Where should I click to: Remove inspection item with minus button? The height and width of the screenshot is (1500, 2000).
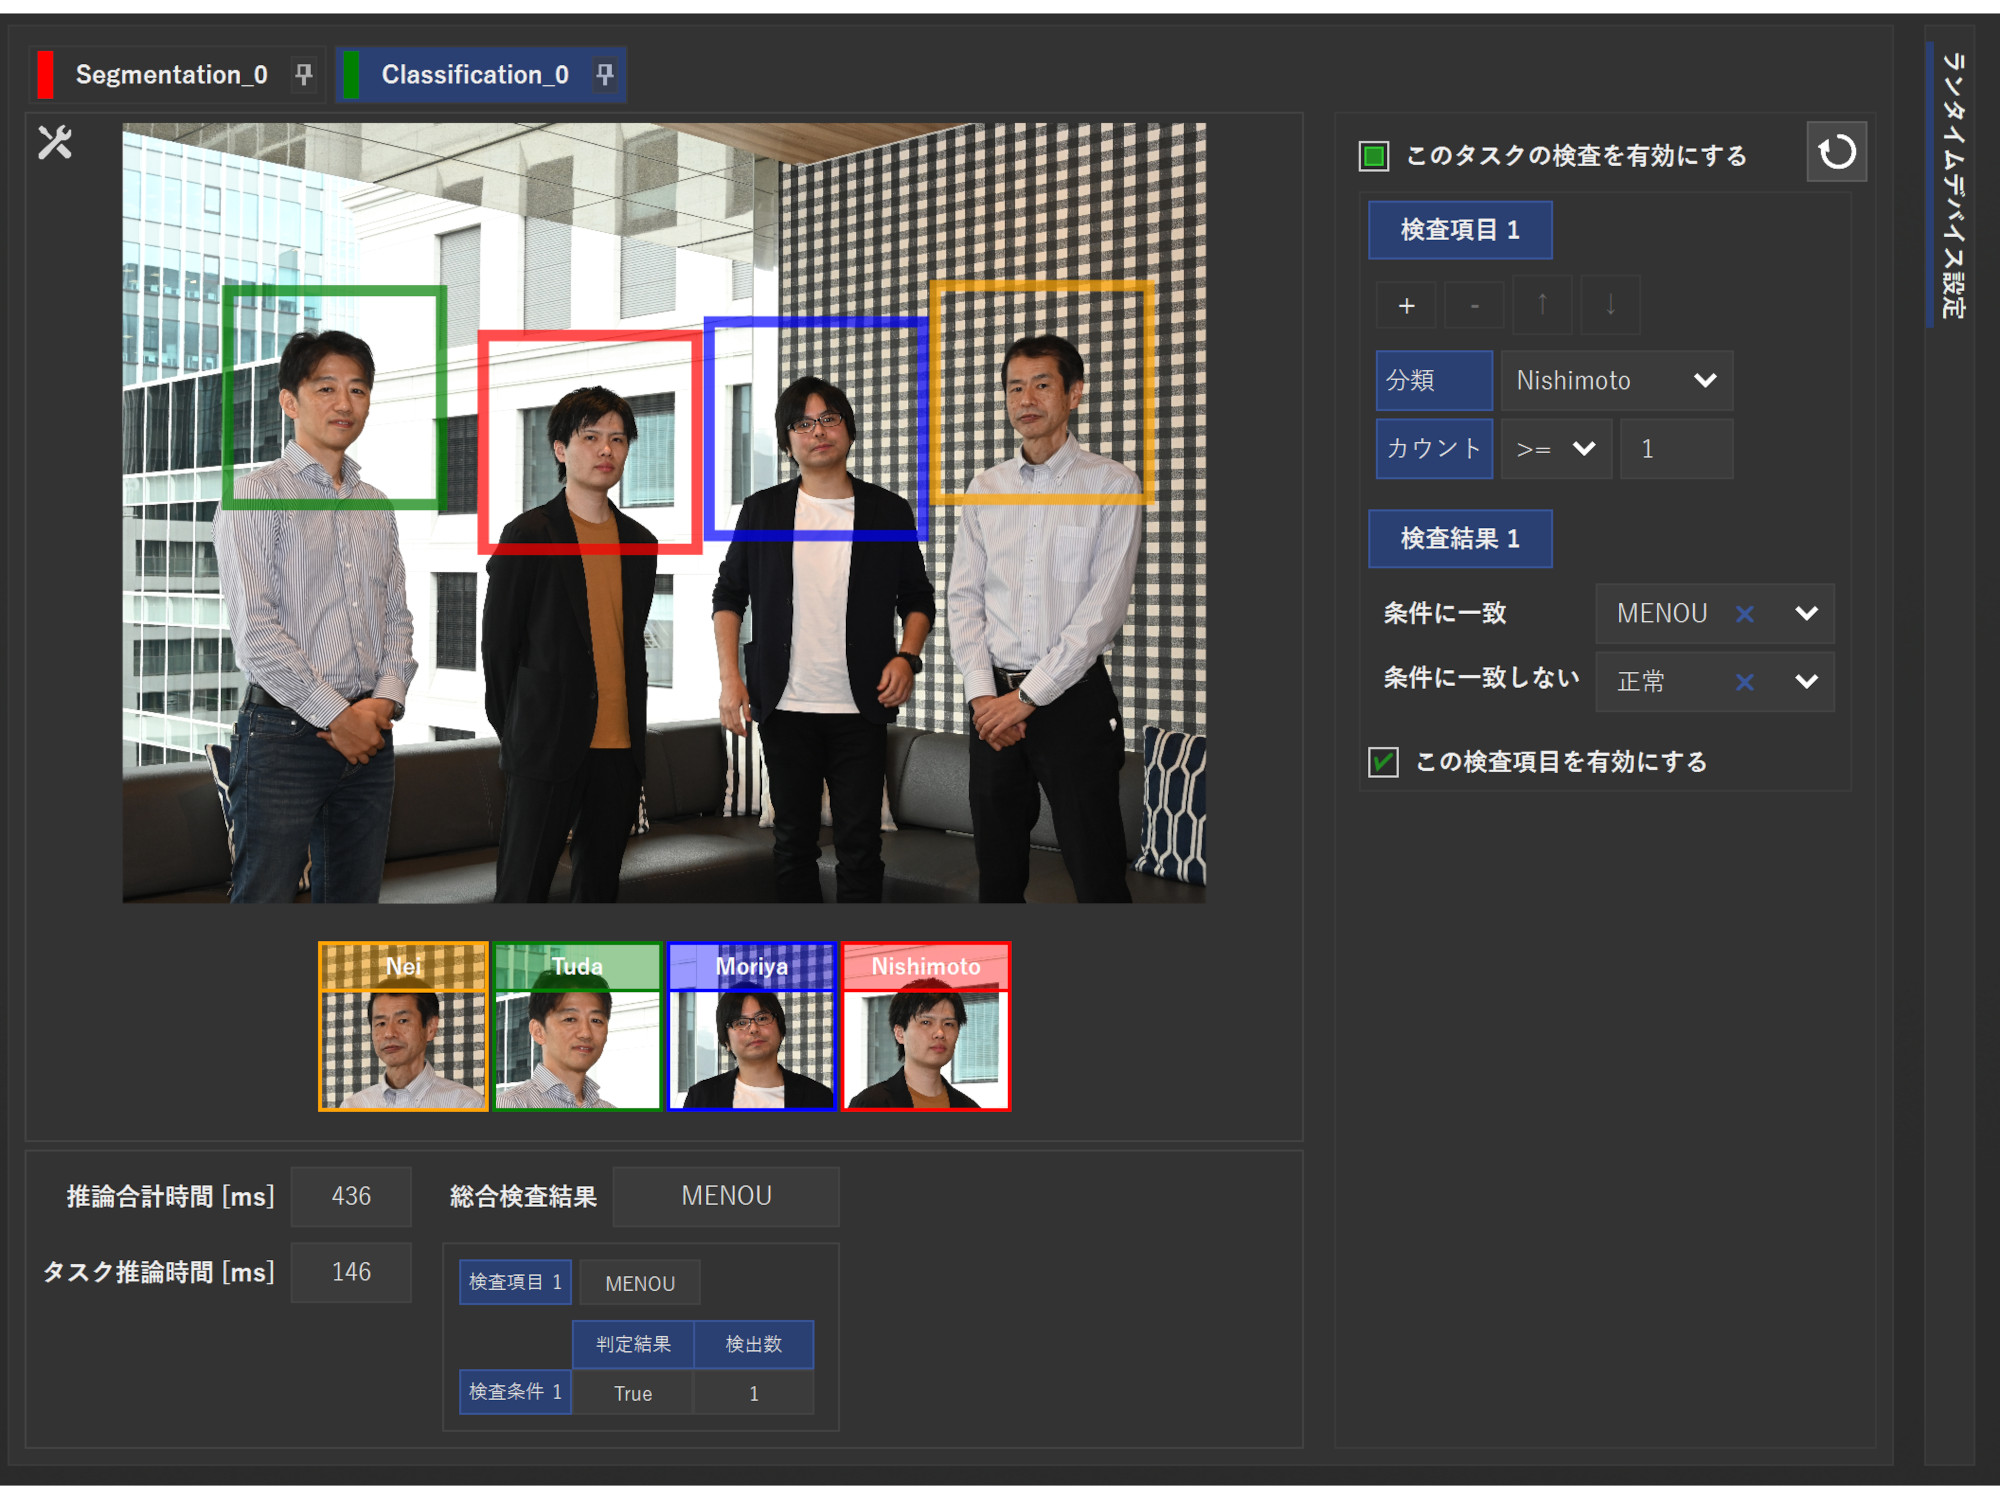coord(1474,306)
